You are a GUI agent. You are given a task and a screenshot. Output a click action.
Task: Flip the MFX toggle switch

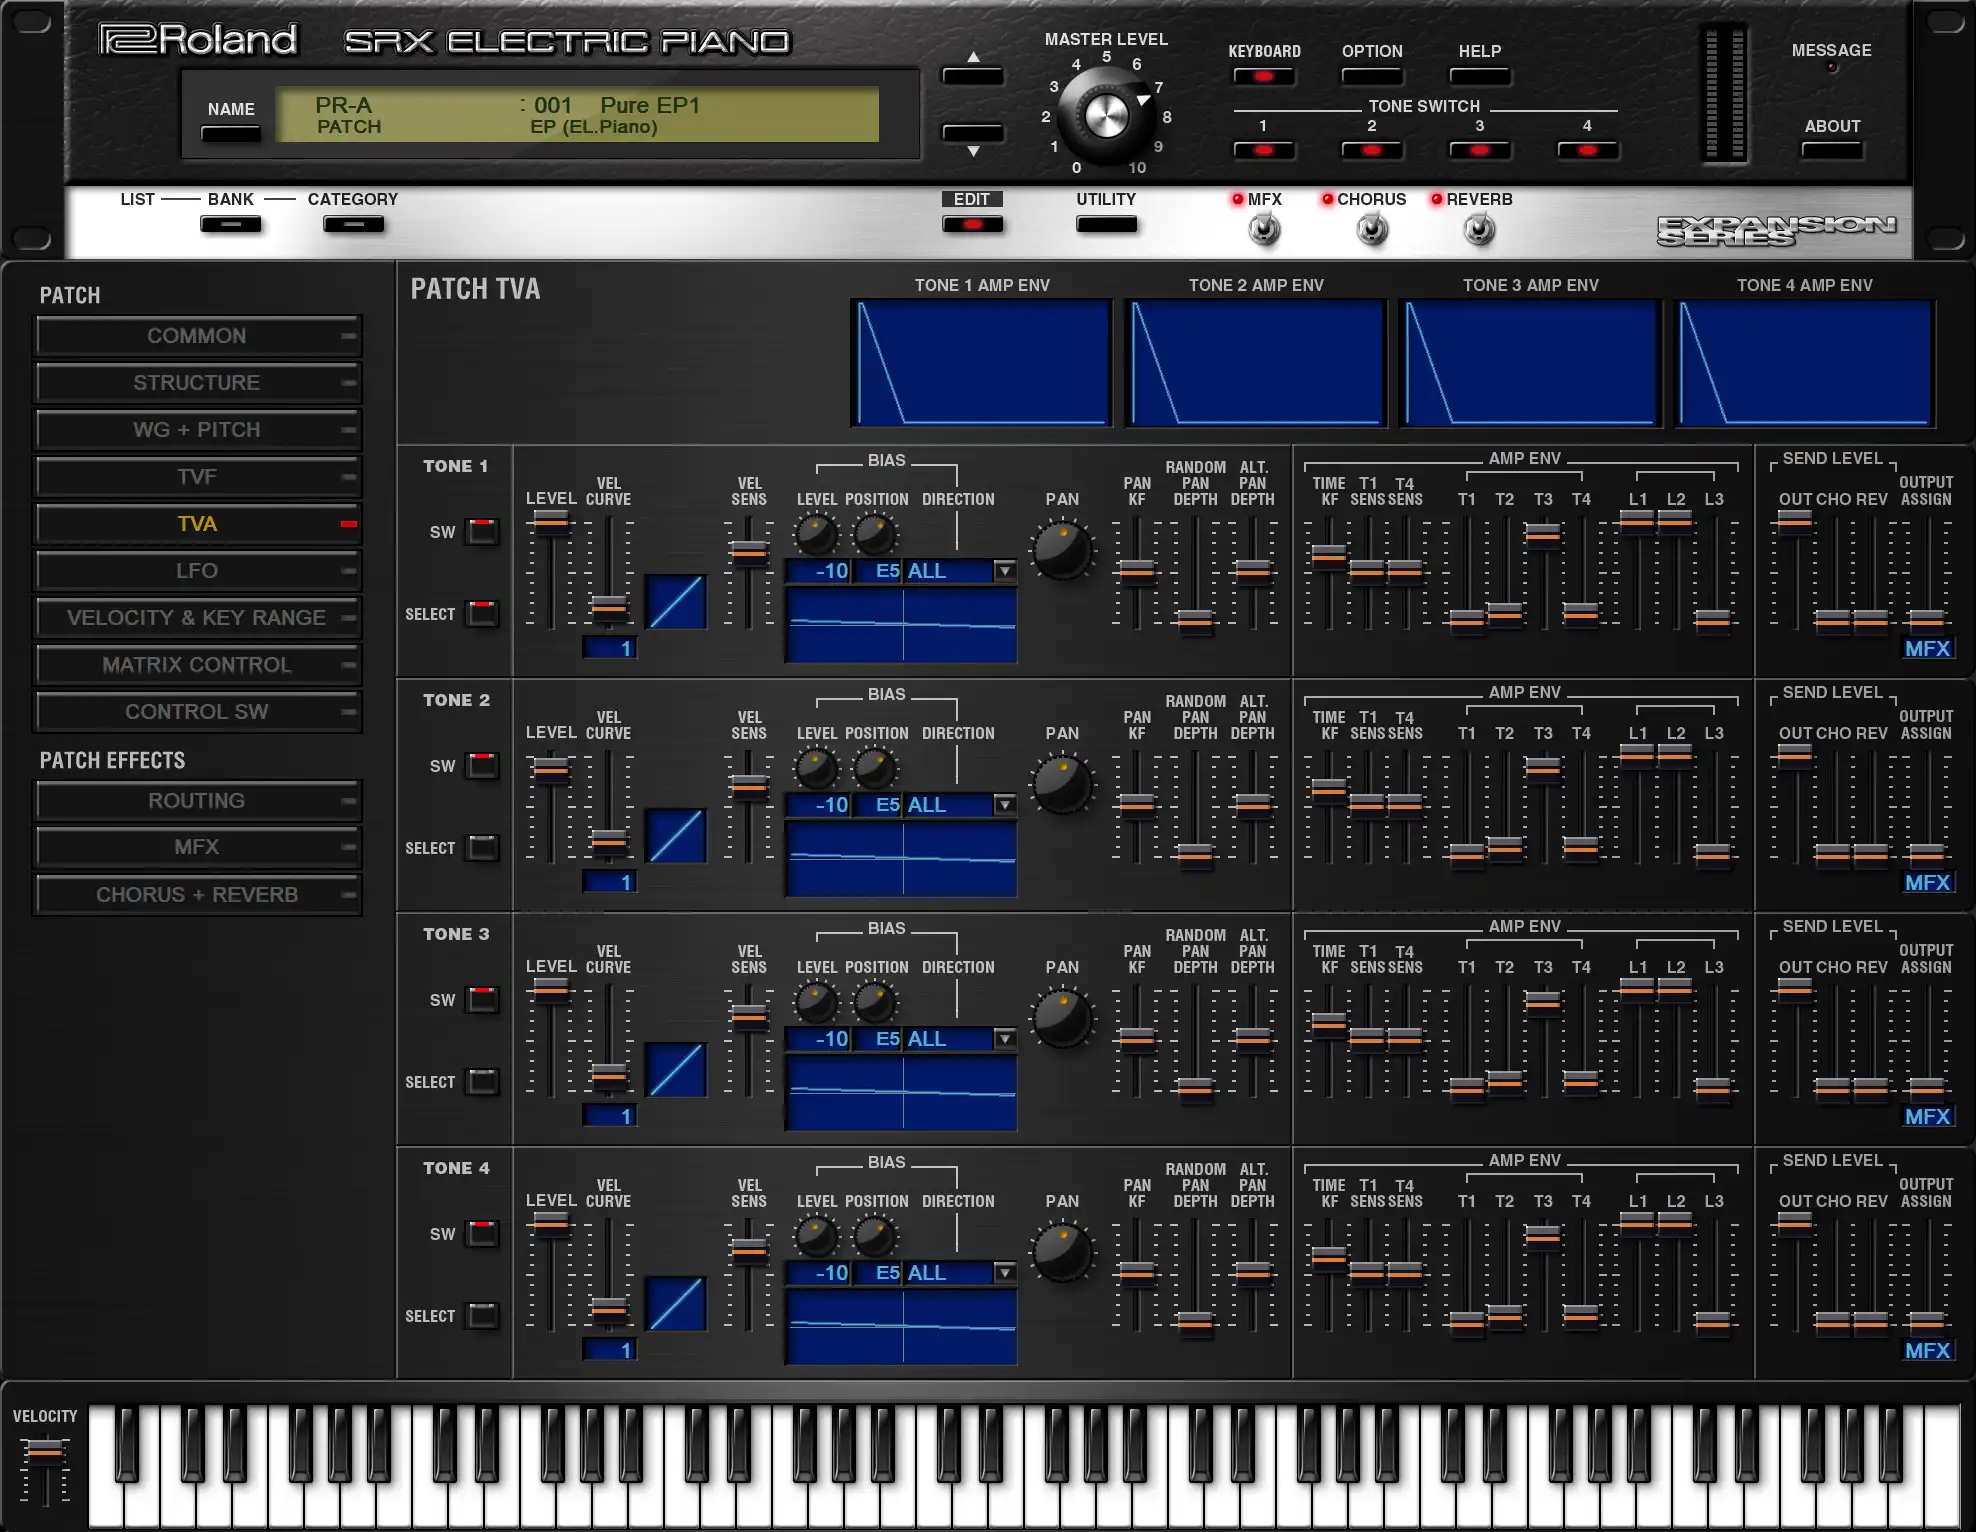(x=1264, y=230)
